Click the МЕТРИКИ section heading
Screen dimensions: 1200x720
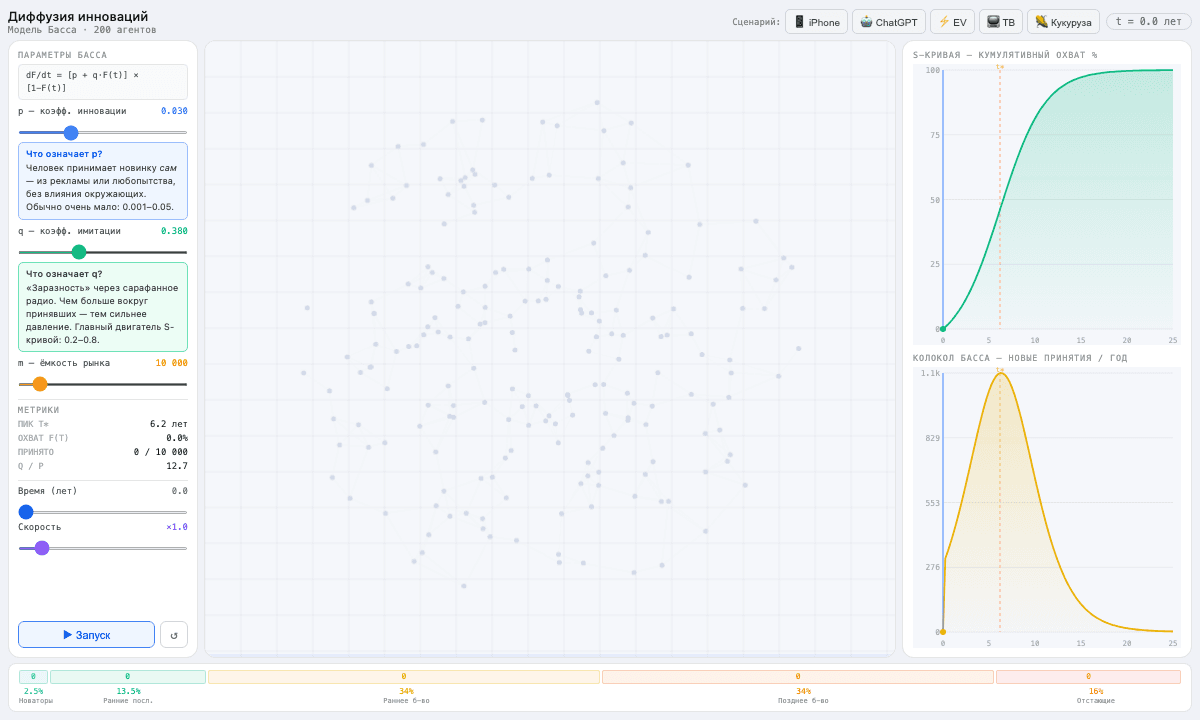pos(38,410)
